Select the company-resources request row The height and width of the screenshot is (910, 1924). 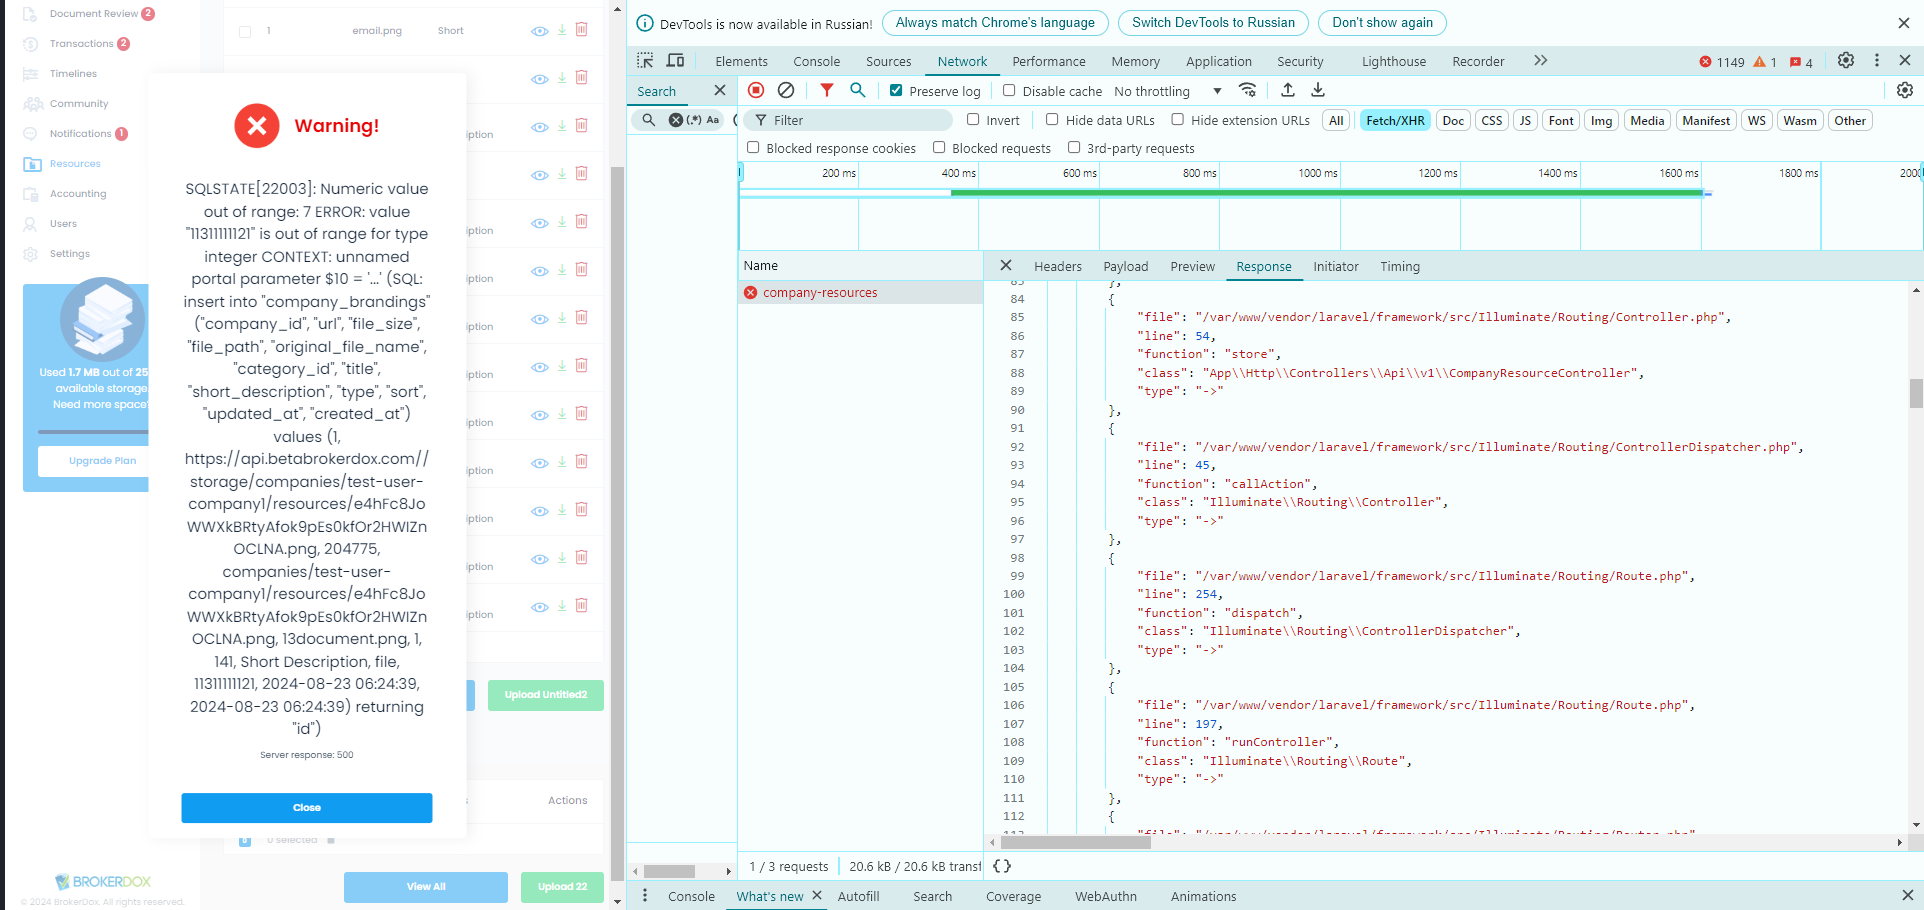click(x=861, y=293)
